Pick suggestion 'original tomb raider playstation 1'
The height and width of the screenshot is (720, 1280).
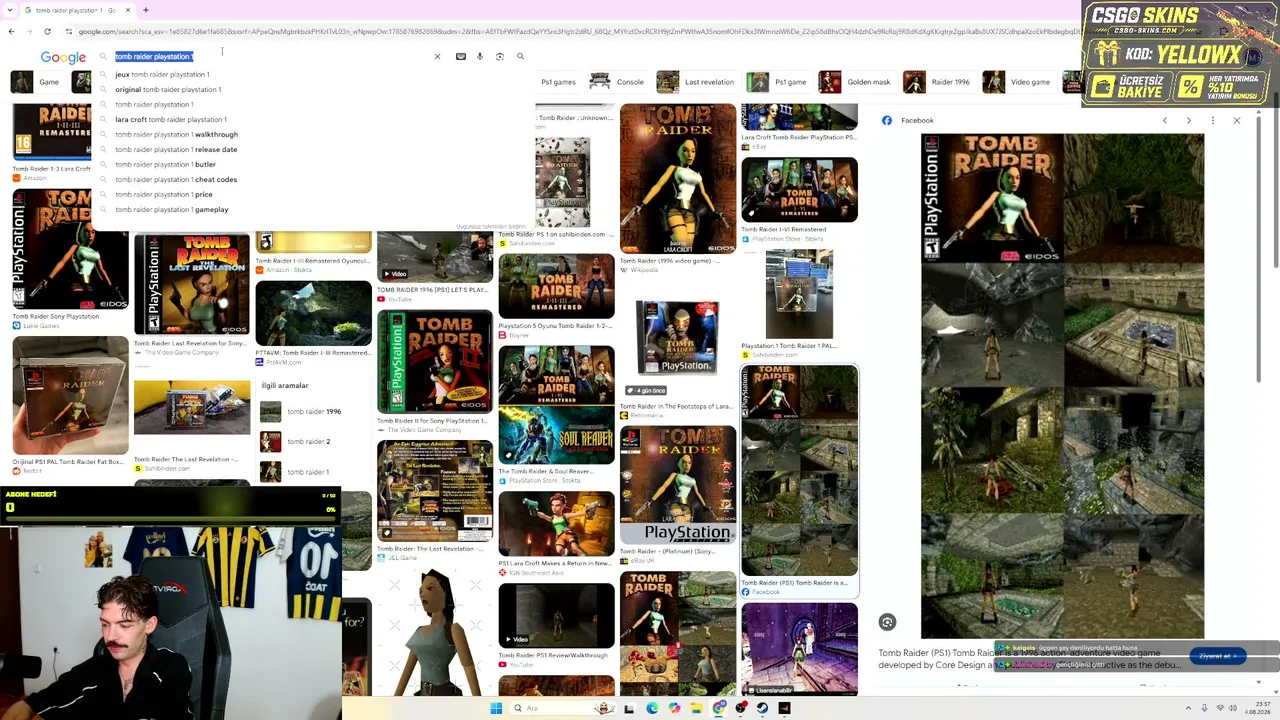[x=168, y=89]
